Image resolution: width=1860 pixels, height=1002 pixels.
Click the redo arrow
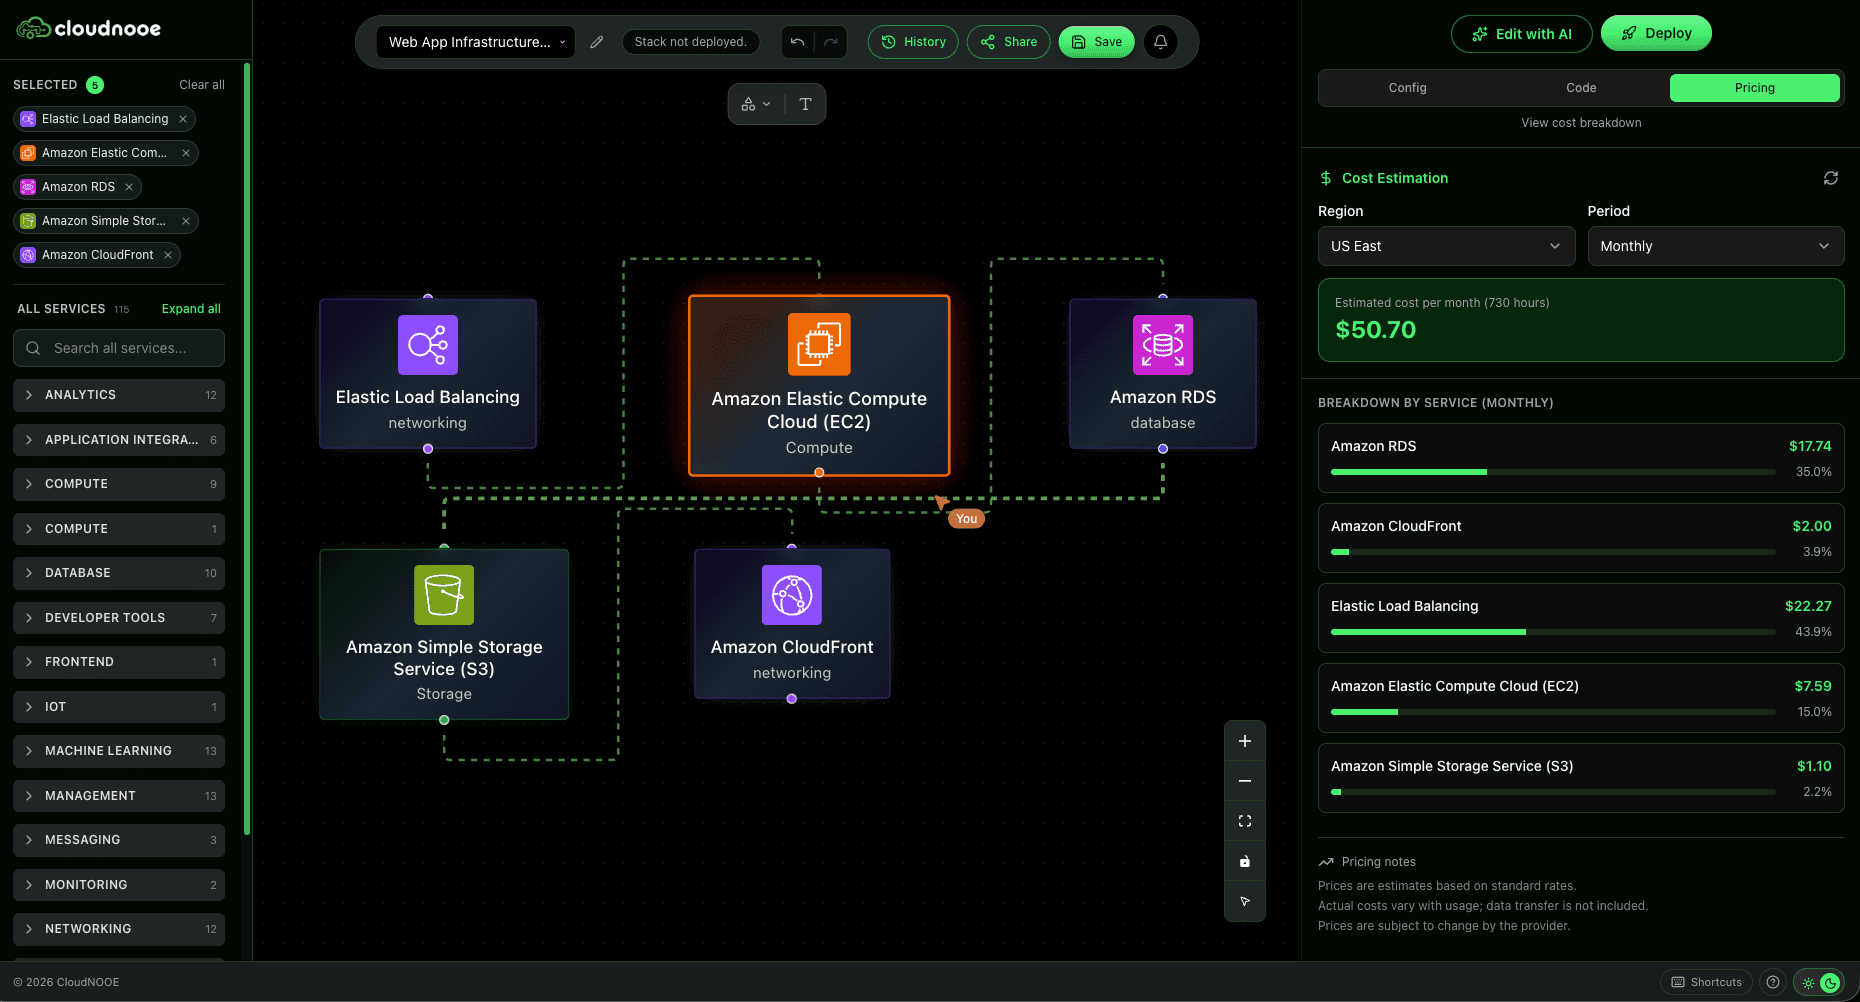click(x=831, y=42)
